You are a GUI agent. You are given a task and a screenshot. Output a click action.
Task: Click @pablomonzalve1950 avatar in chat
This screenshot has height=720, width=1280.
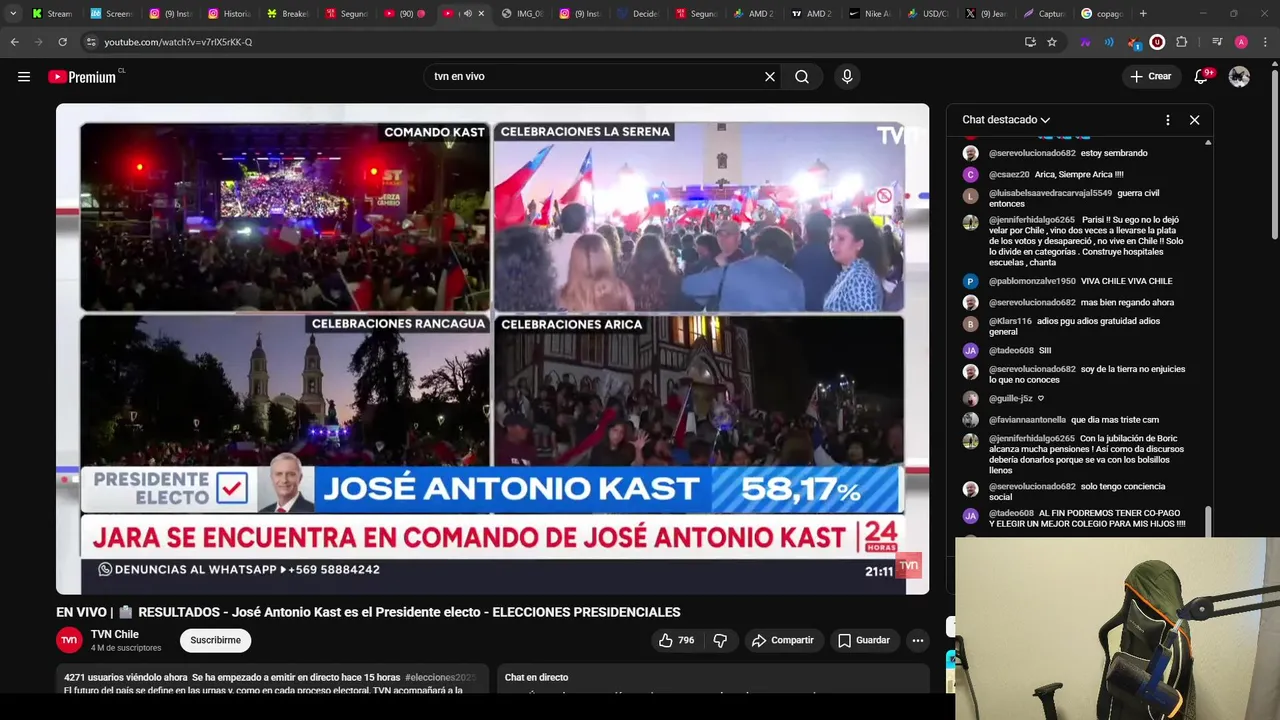pos(970,282)
